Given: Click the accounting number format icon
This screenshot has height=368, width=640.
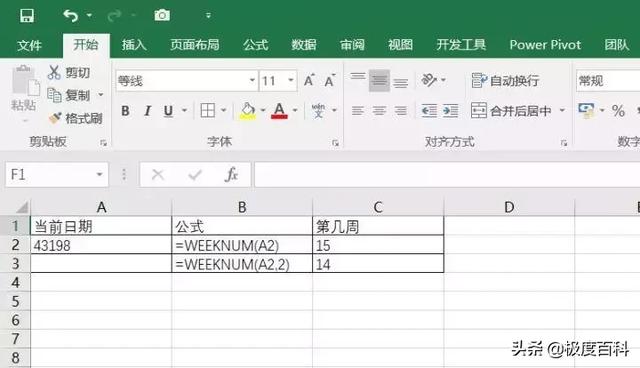Looking at the screenshot, I should tap(586, 111).
